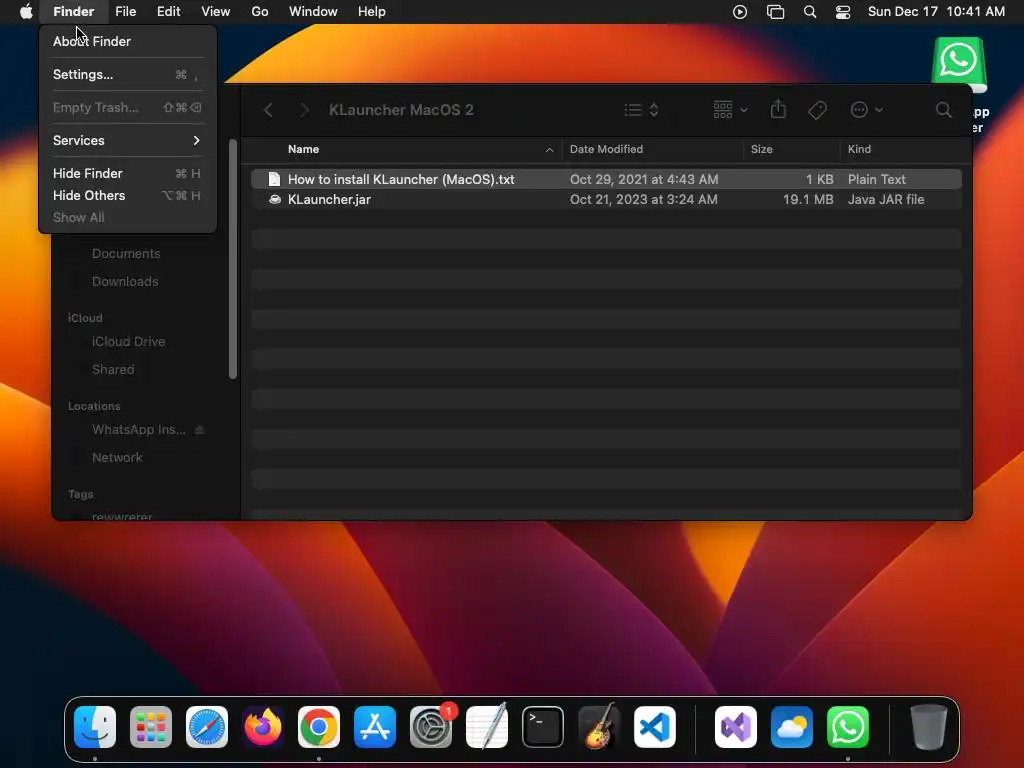Viewport: 1024px width, 768px height.
Task: Open the More actions ellipsis dropdown
Action: click(867, 110)
